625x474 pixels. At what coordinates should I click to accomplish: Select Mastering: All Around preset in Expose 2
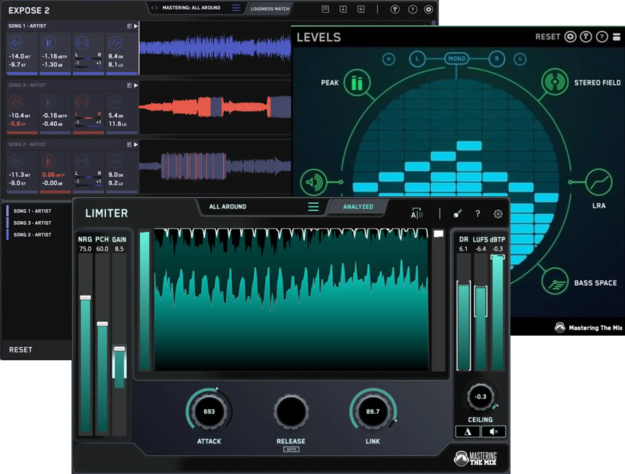(191, 8)
